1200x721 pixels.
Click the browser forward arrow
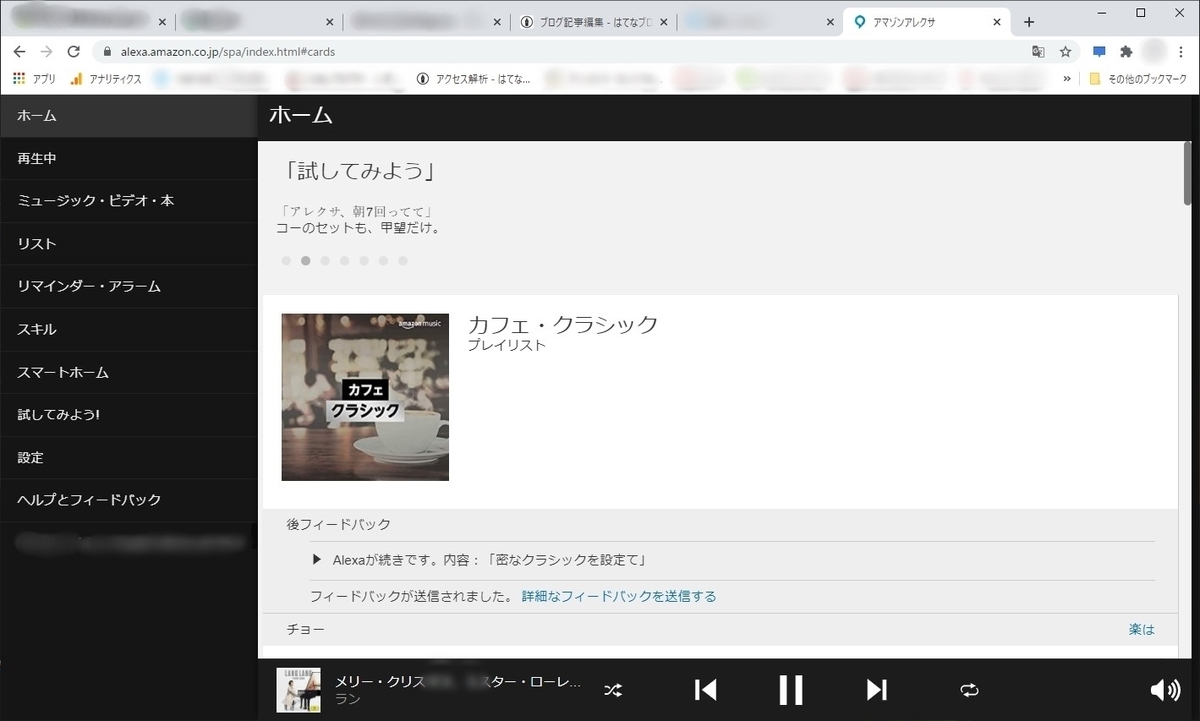click(46, 51)
